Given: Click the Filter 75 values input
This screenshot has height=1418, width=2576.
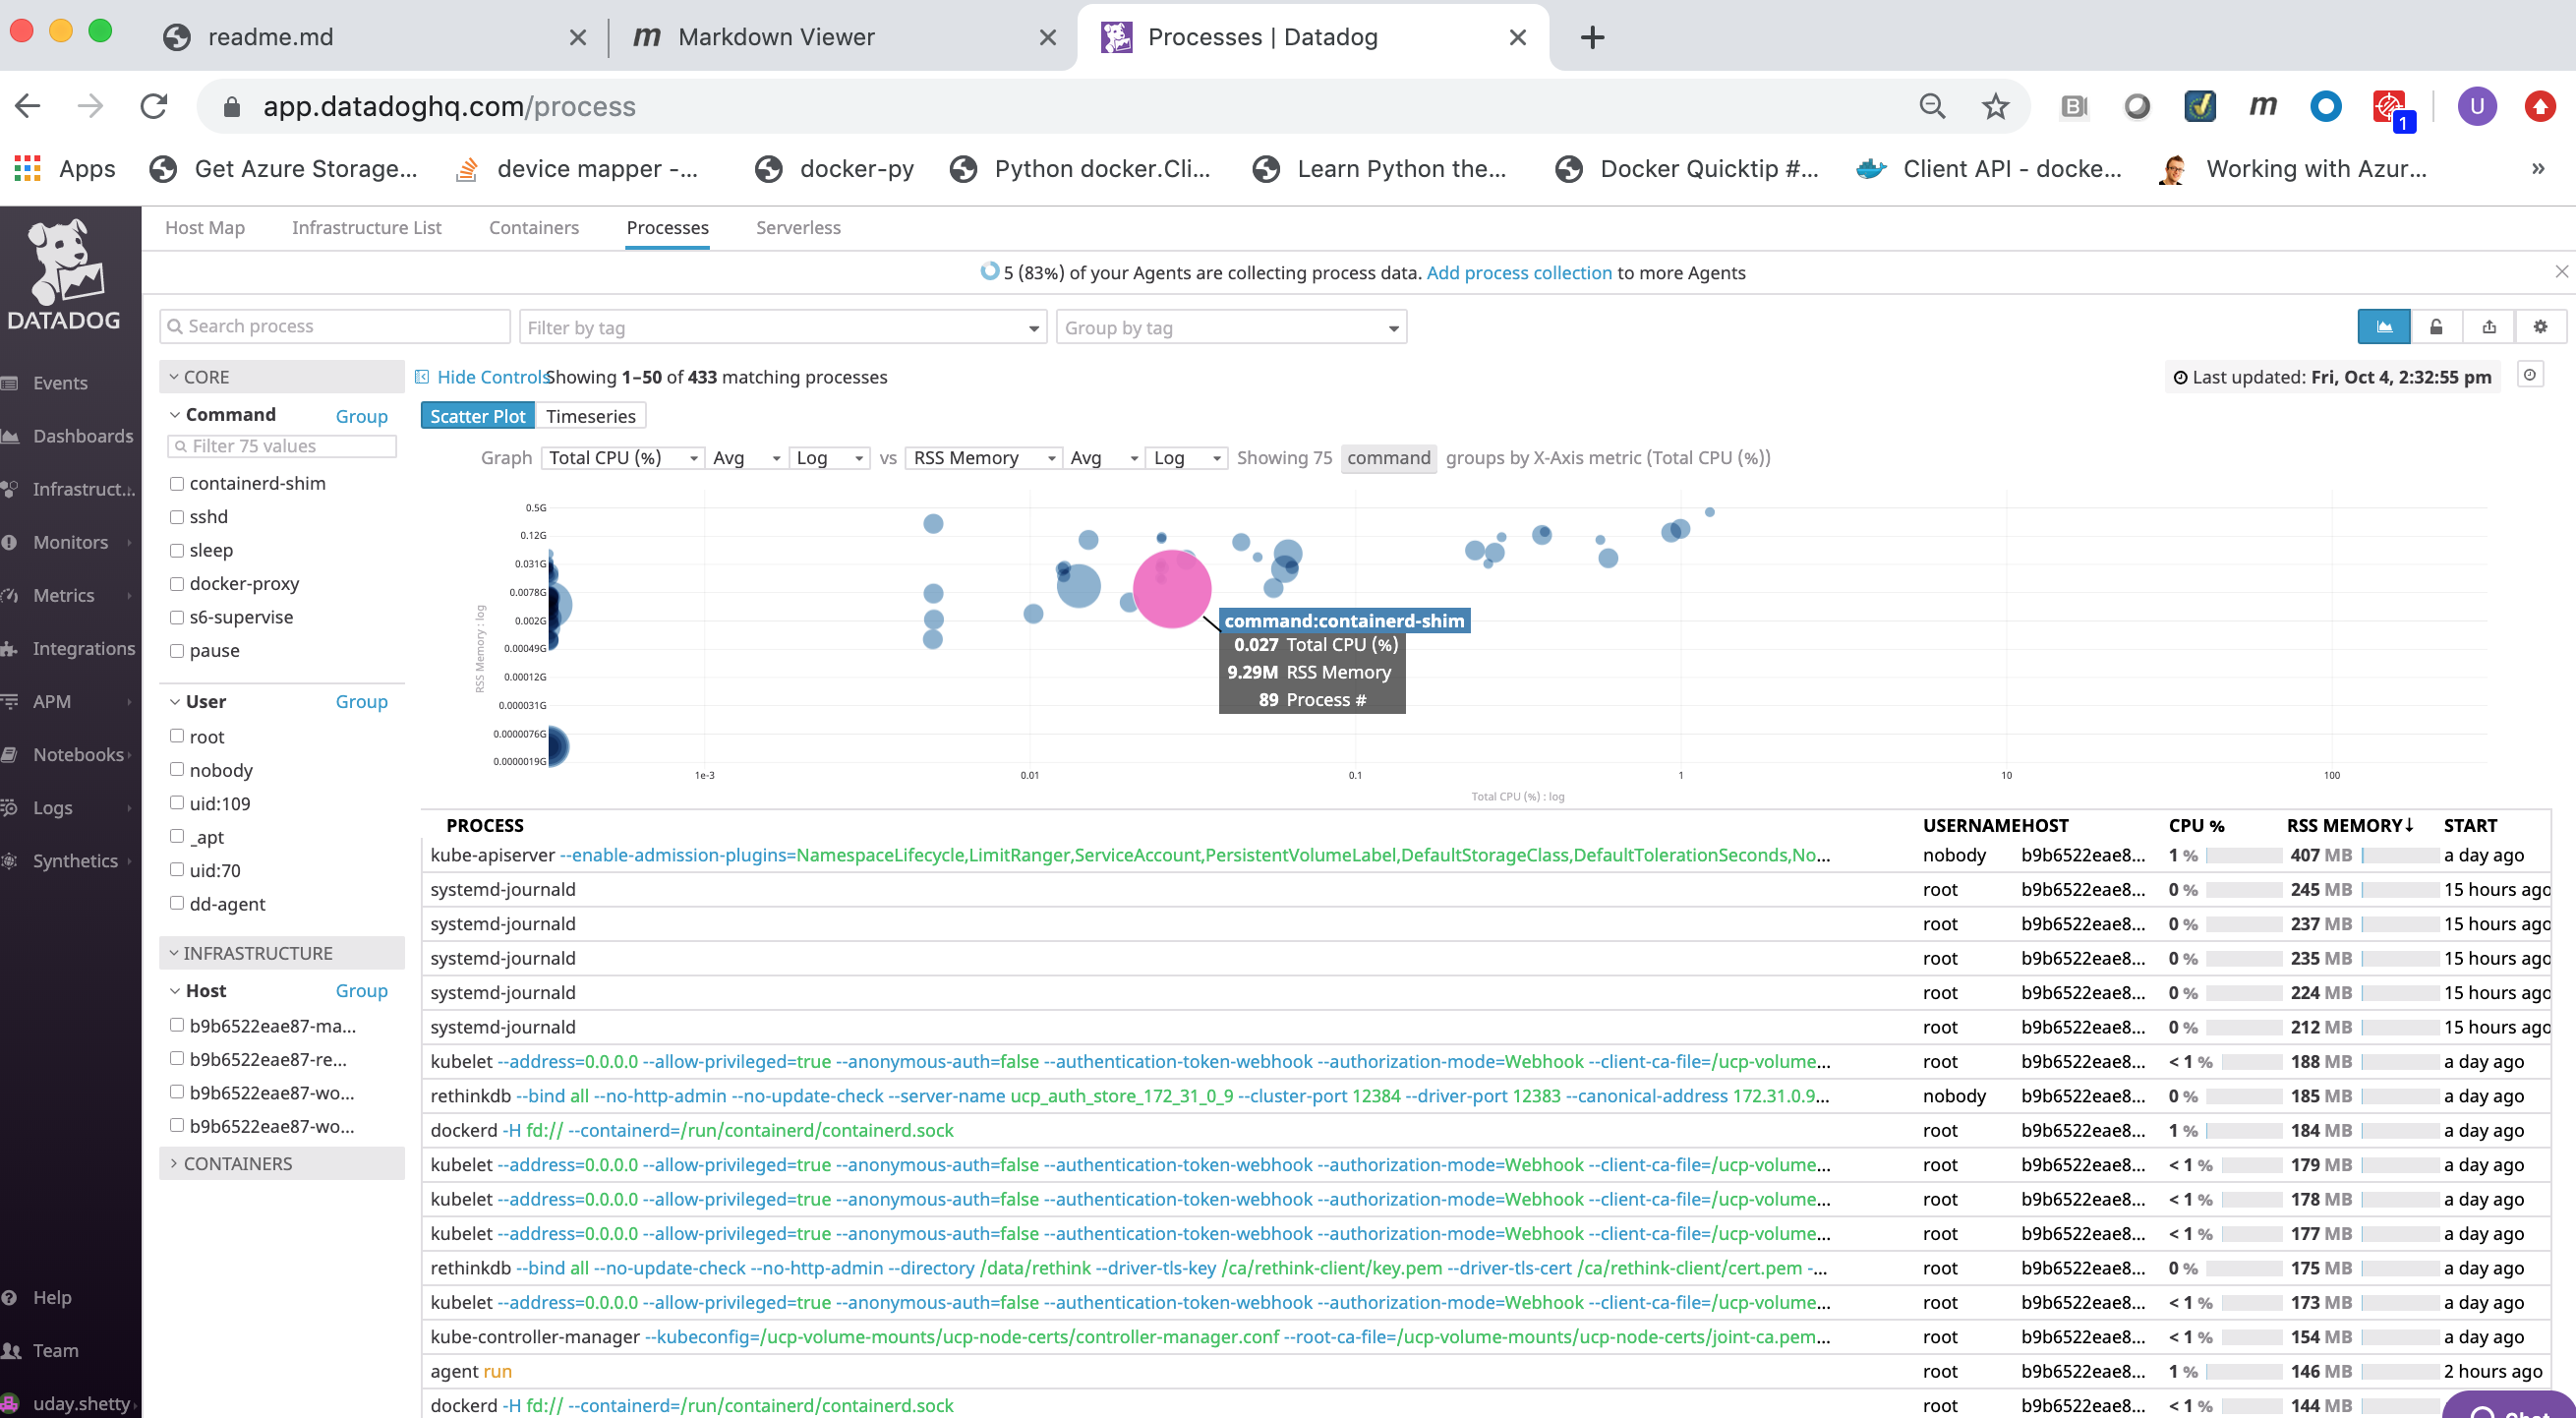Looking at the screenshot, I should 282,446.
